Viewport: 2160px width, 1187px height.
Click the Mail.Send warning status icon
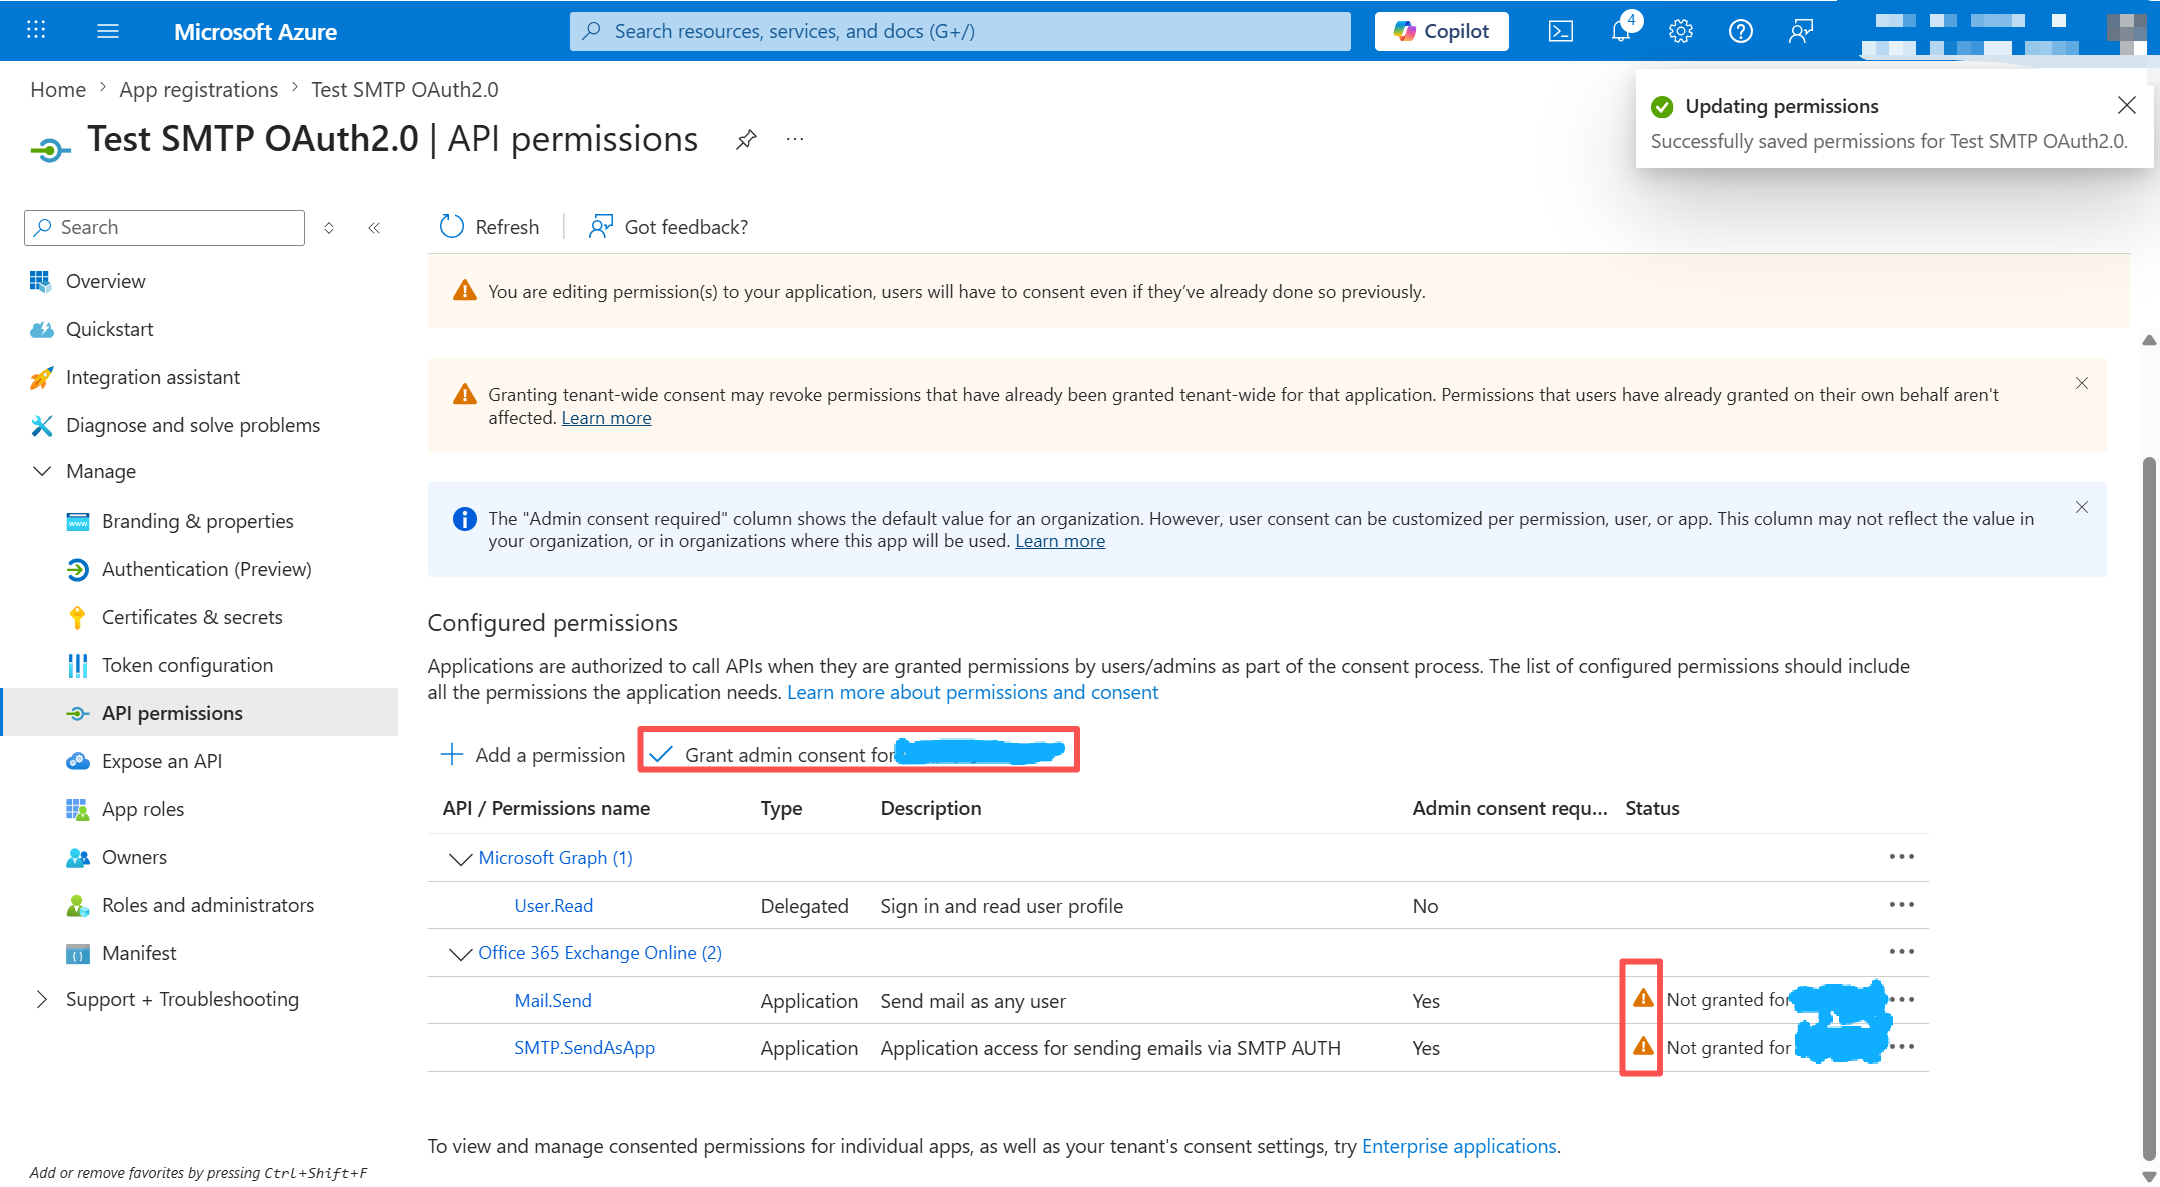click(1642, 998)
